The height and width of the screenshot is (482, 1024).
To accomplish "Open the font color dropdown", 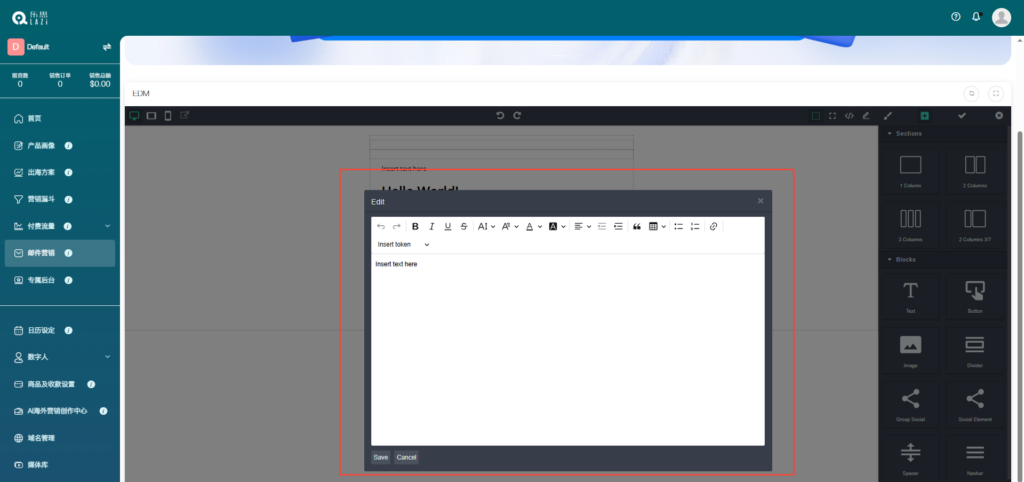I will [533, 227].
